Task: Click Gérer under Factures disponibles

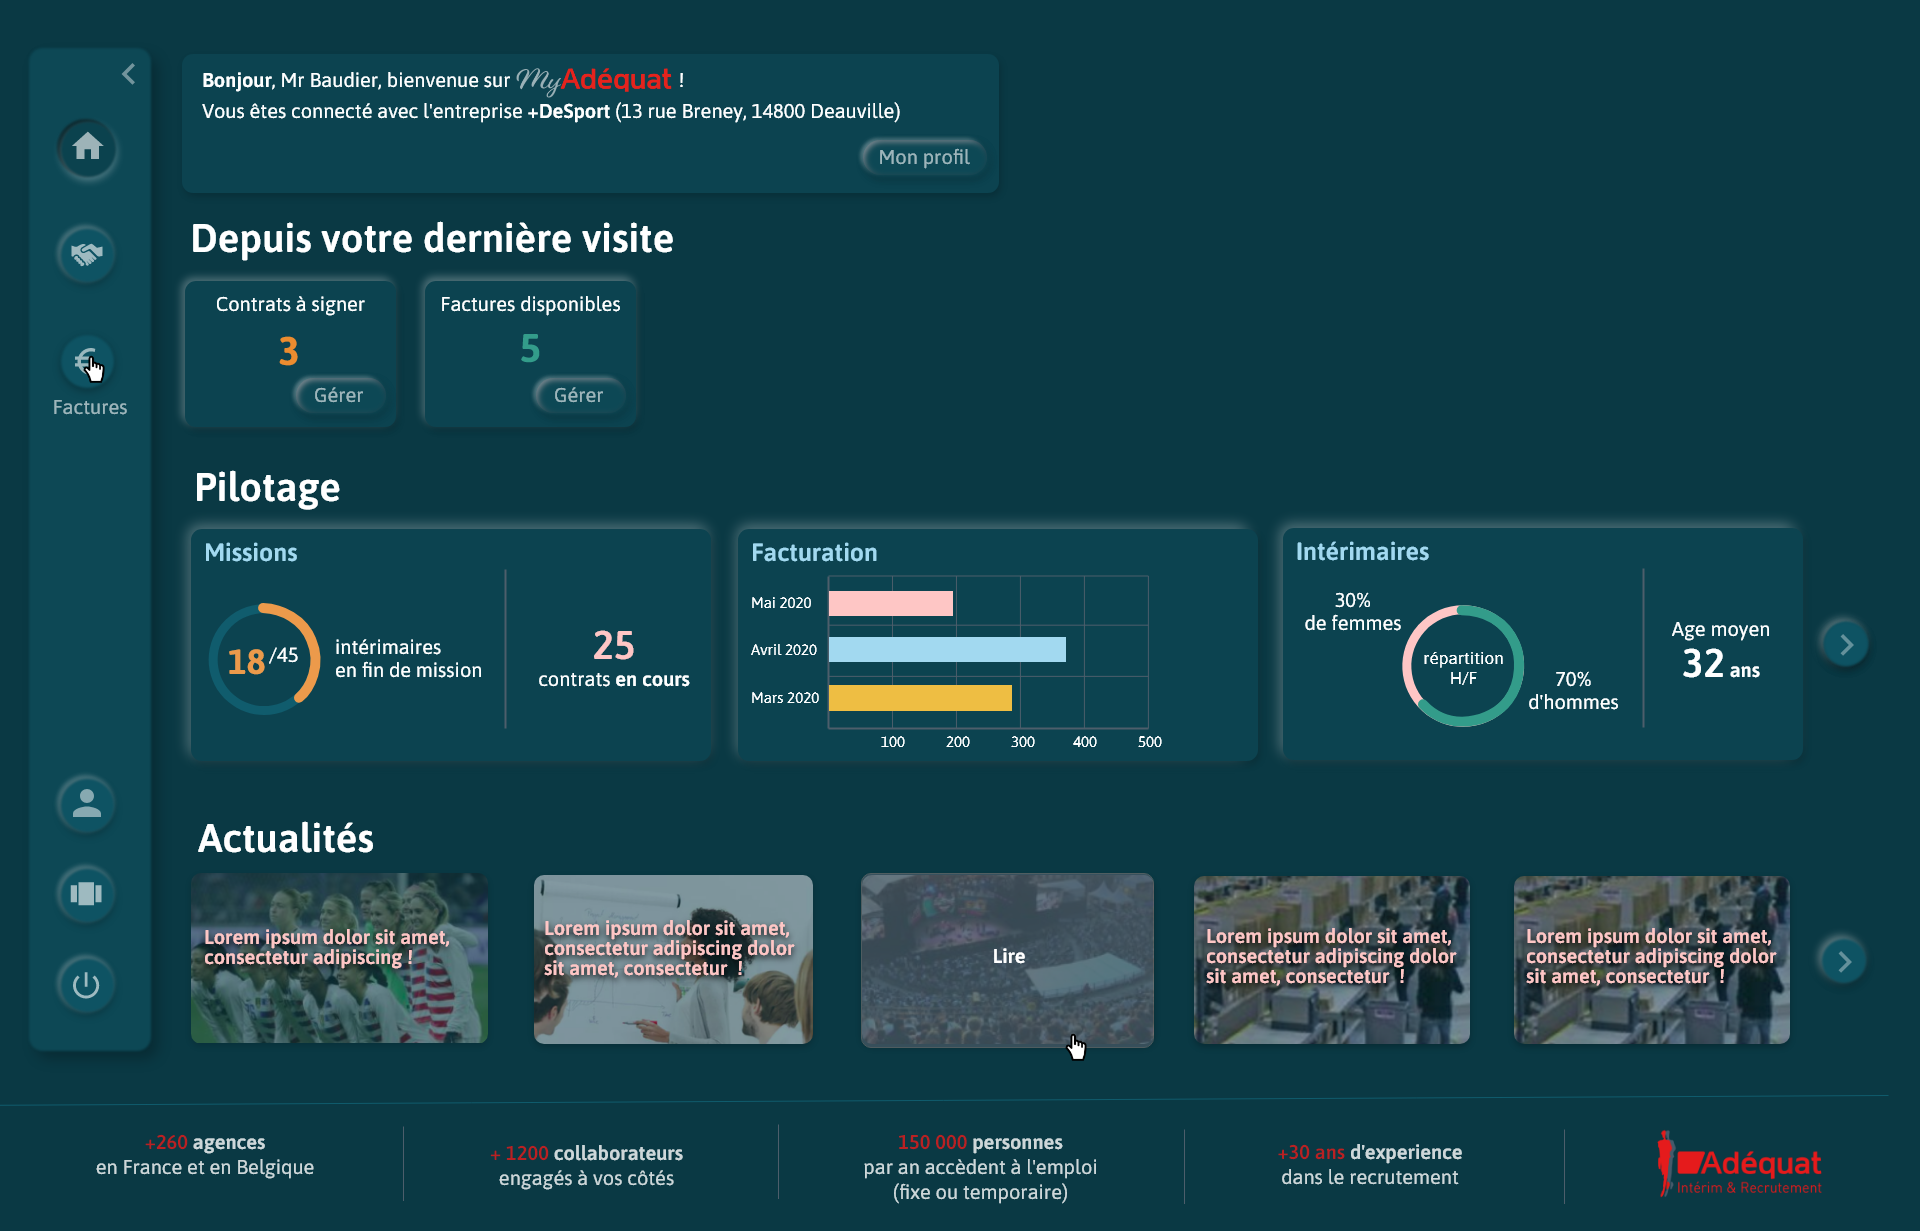Action: (x=579, y=395)
